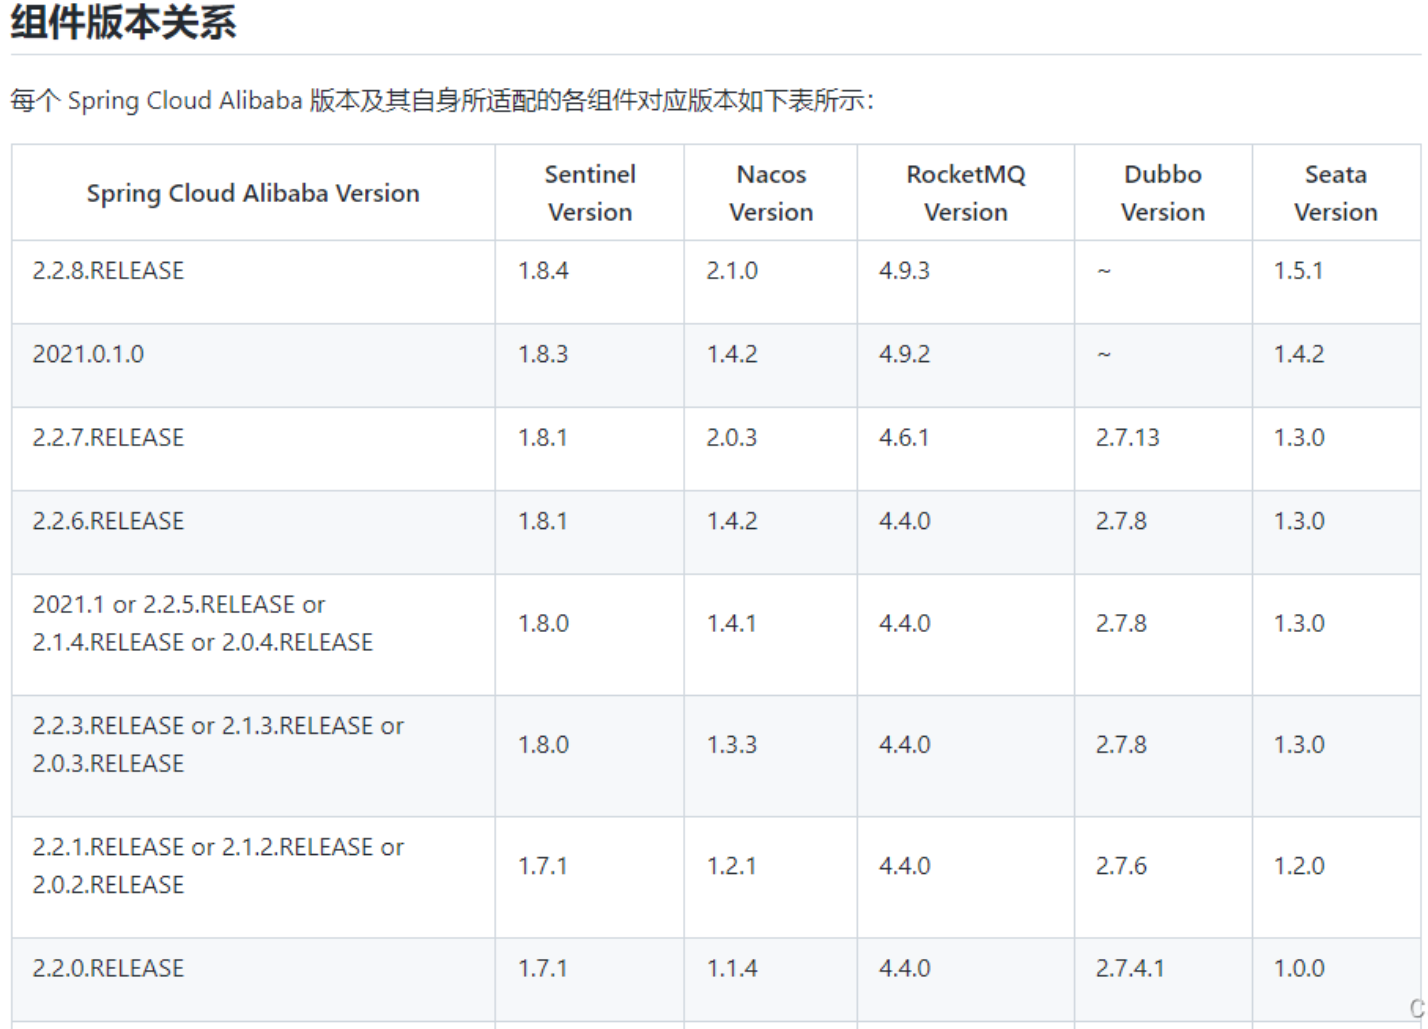1428x1029 pixels.
Task: Select the 2.2.8.RELEASE version cell
Action: (x=108, y=271)
